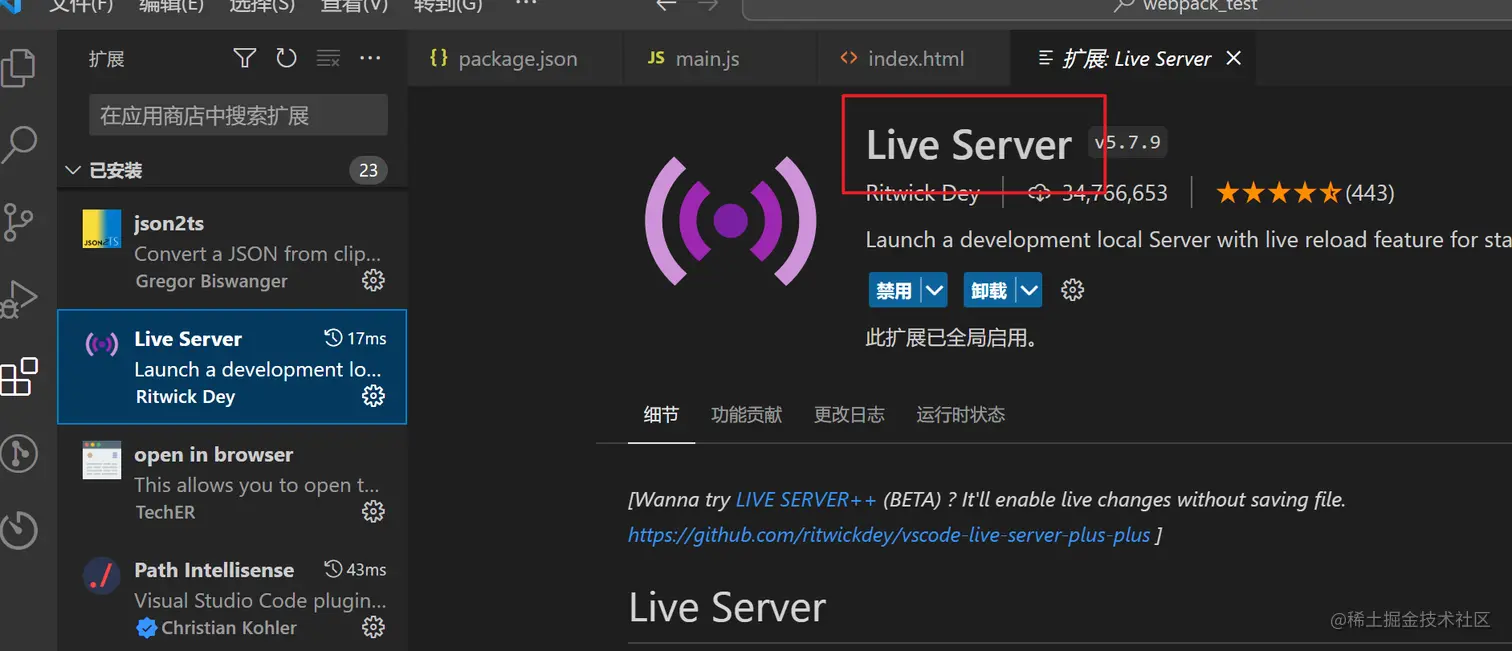
Task: Go back with the navigation arrow
Action: (665, 5)
